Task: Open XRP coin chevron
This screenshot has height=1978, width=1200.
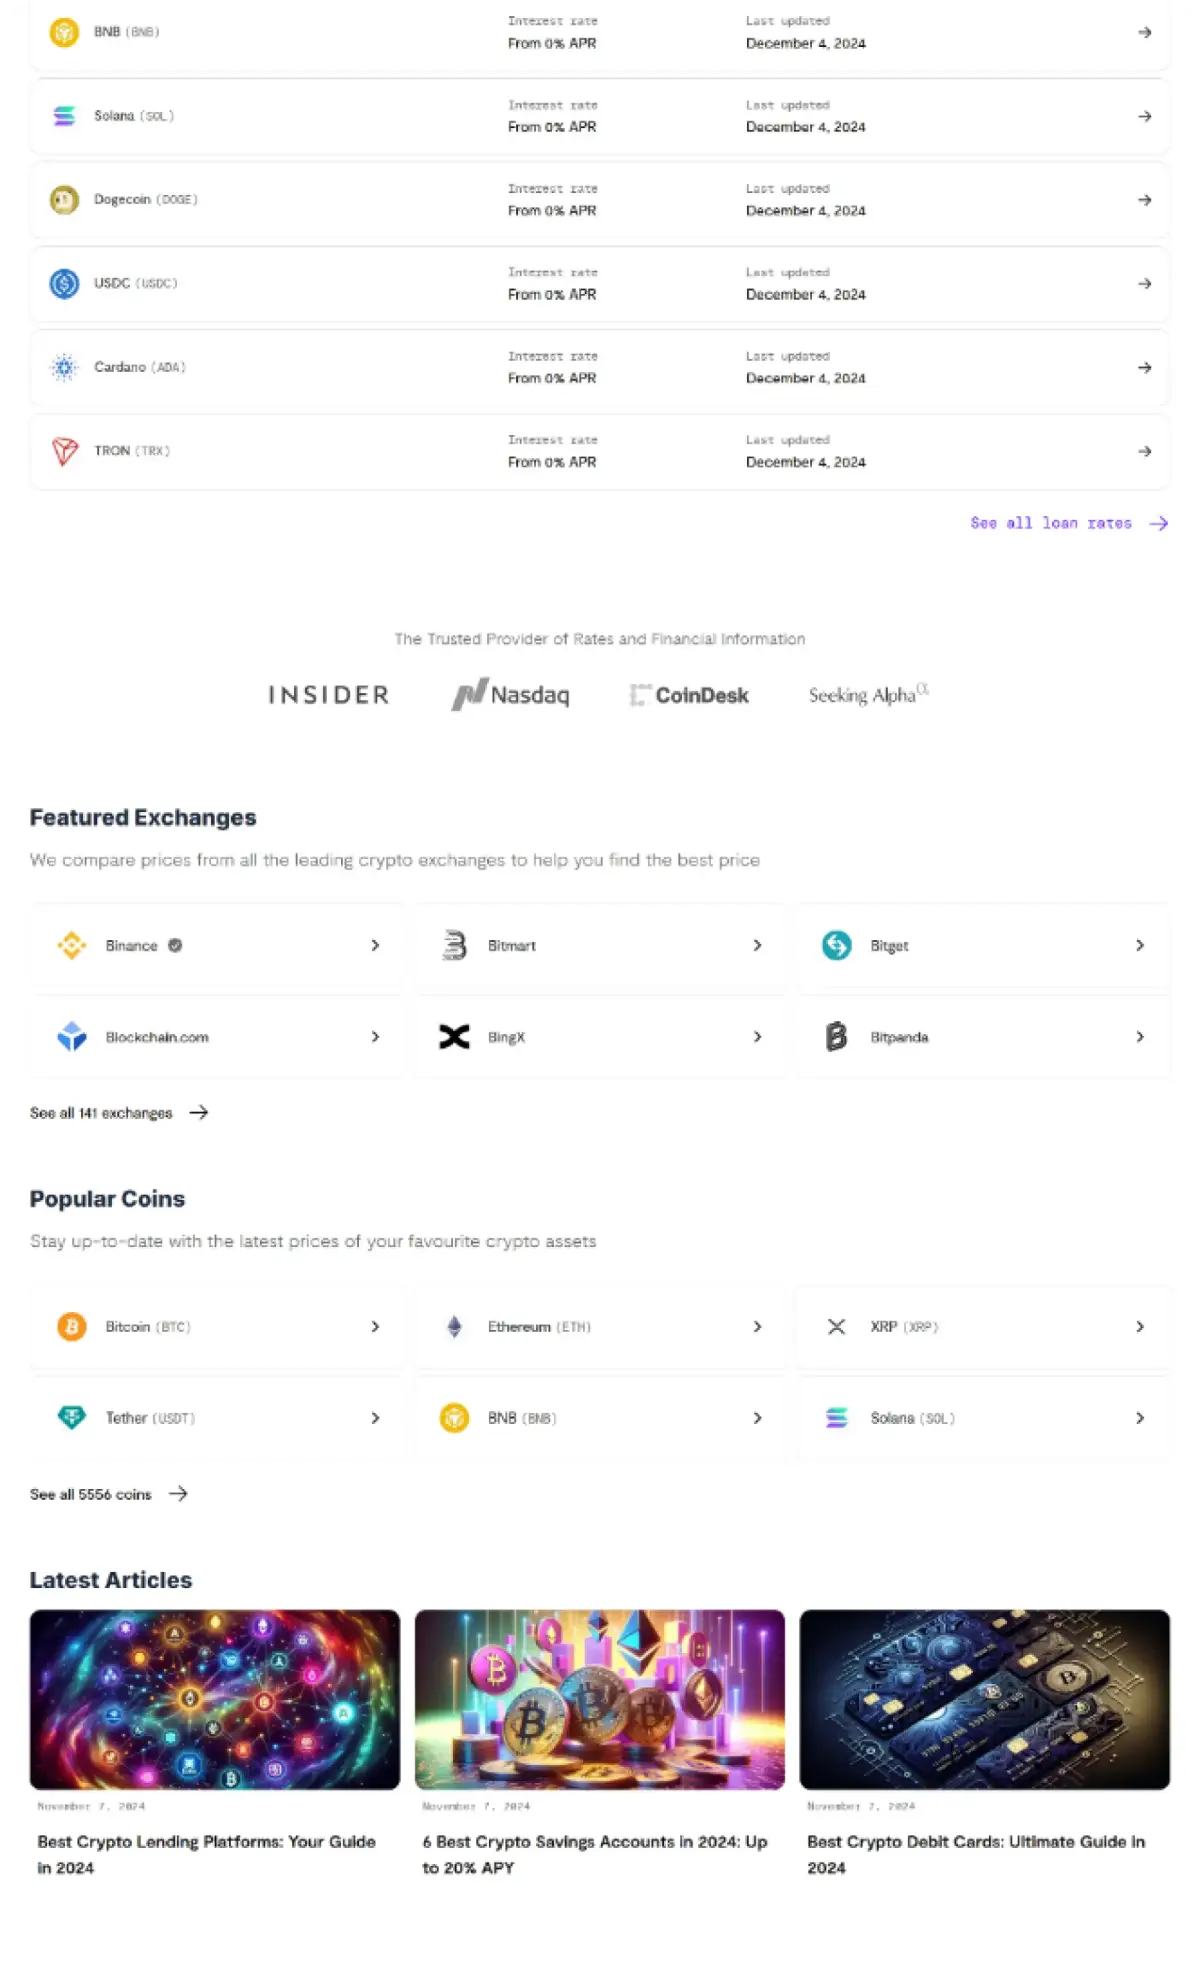Action: tap(1140, 1327)
